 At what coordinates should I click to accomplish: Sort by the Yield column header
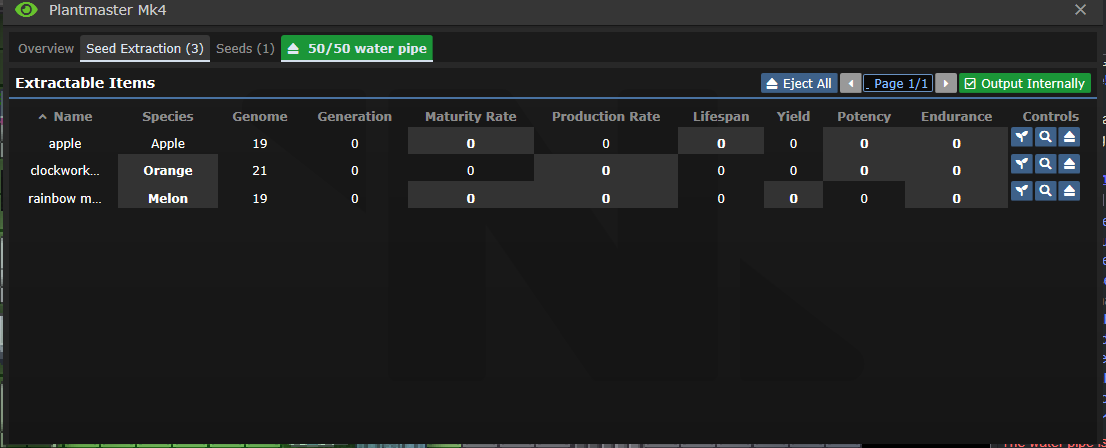[794, 116]
